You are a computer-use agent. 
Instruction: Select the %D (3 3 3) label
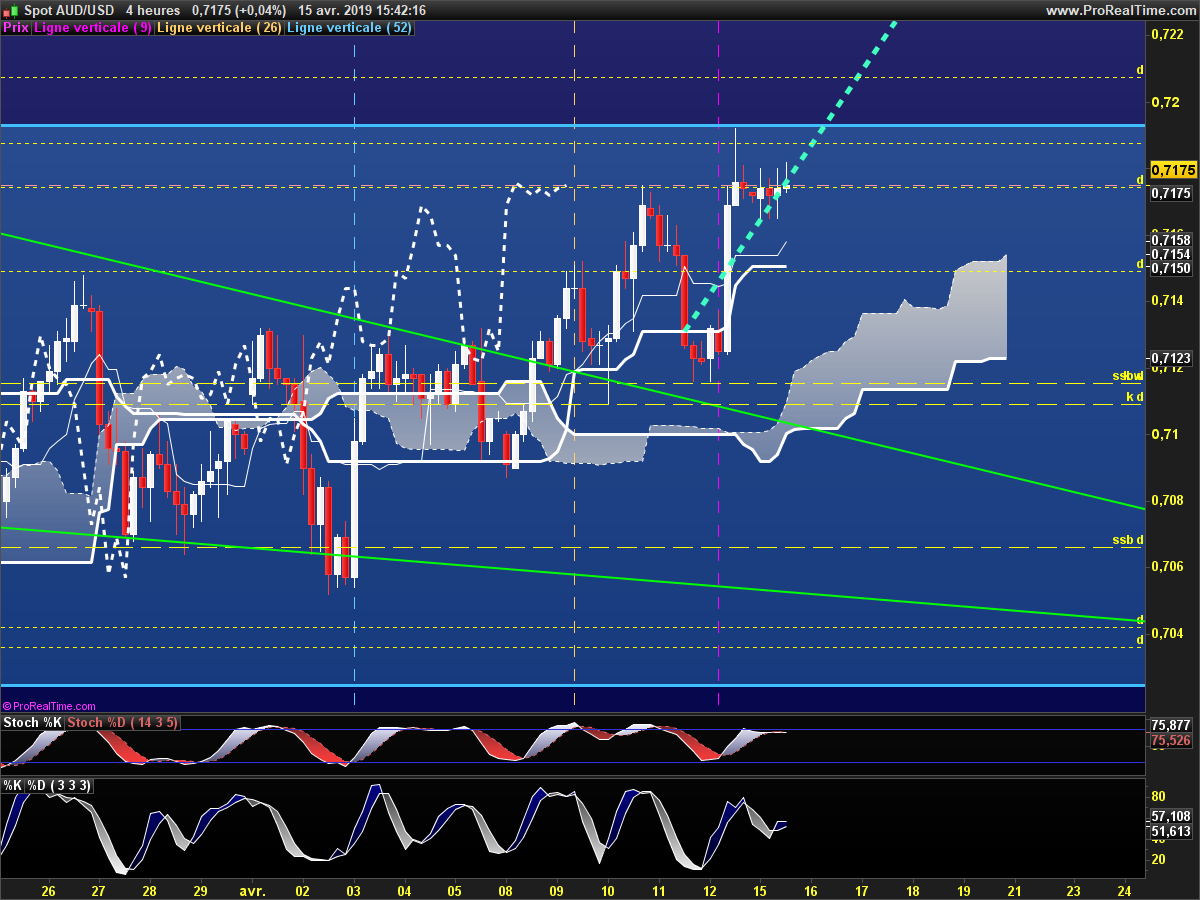pyautogui.click(x=60, y=786)
